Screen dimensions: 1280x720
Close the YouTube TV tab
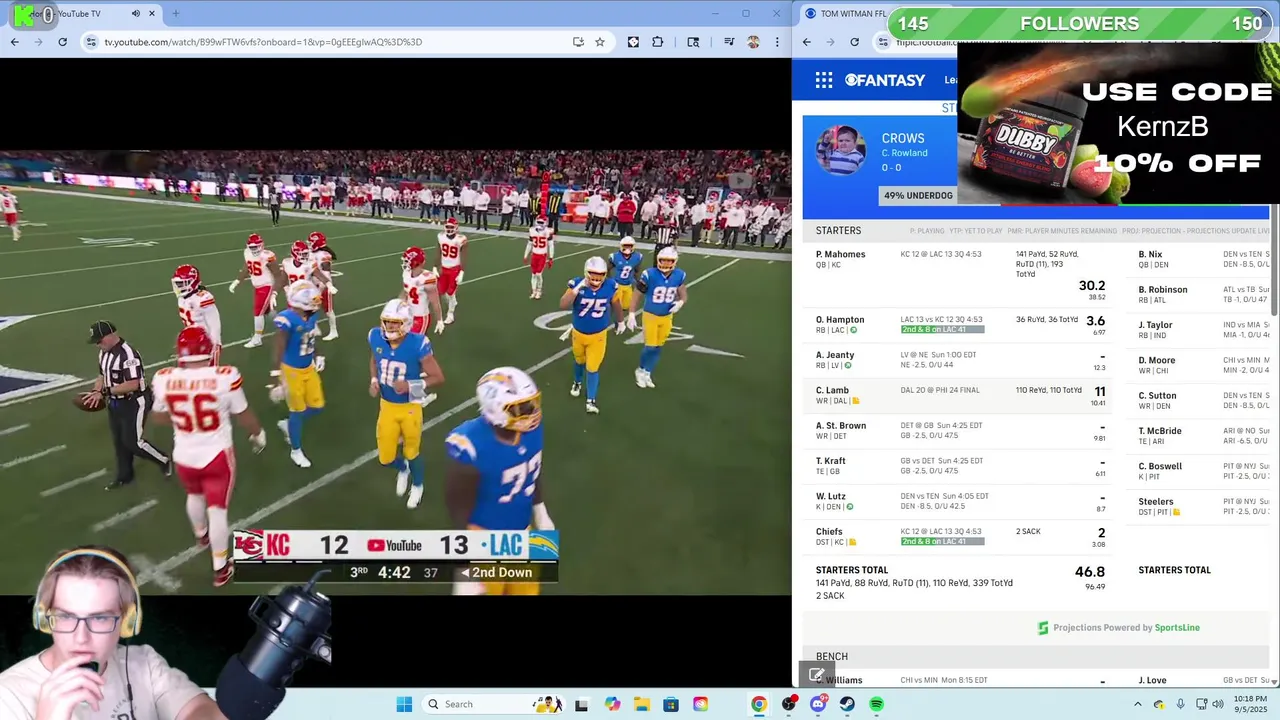pos(153,14)
